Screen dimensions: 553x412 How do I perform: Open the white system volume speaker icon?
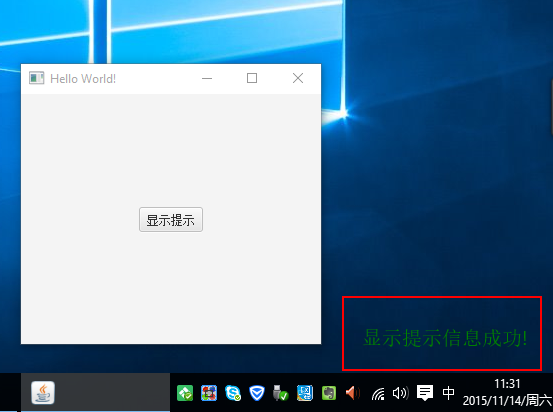(x=401, y=393)
